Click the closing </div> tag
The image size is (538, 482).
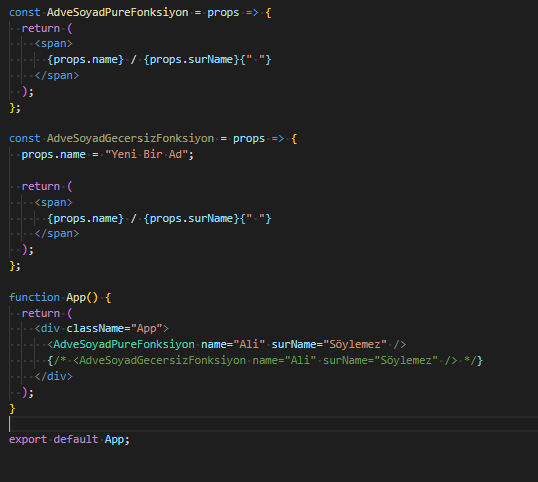[54, 376]
